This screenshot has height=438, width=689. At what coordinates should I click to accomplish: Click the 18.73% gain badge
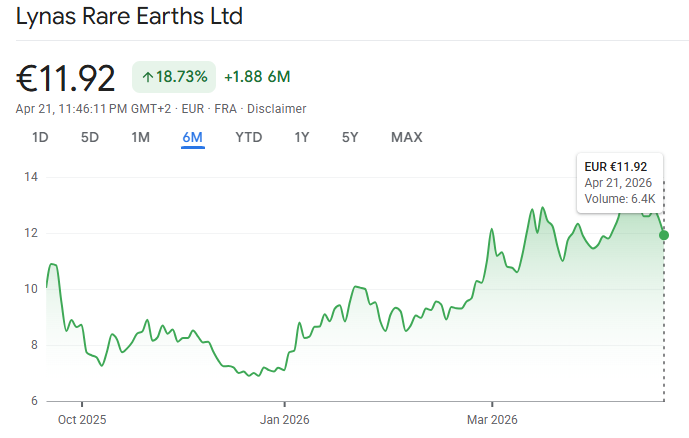(x=174, y=77)
